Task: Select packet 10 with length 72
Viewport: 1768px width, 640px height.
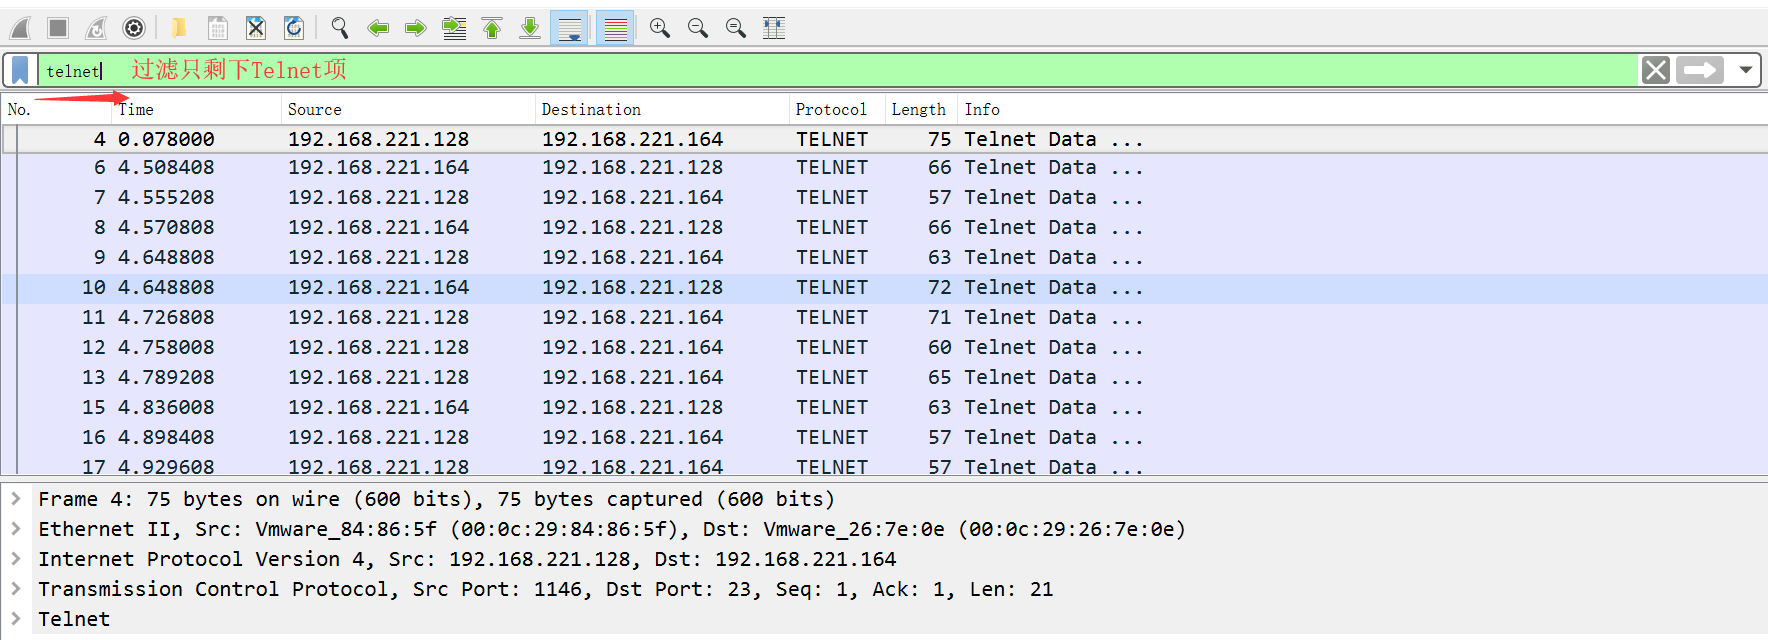Action: coord(884,288)
